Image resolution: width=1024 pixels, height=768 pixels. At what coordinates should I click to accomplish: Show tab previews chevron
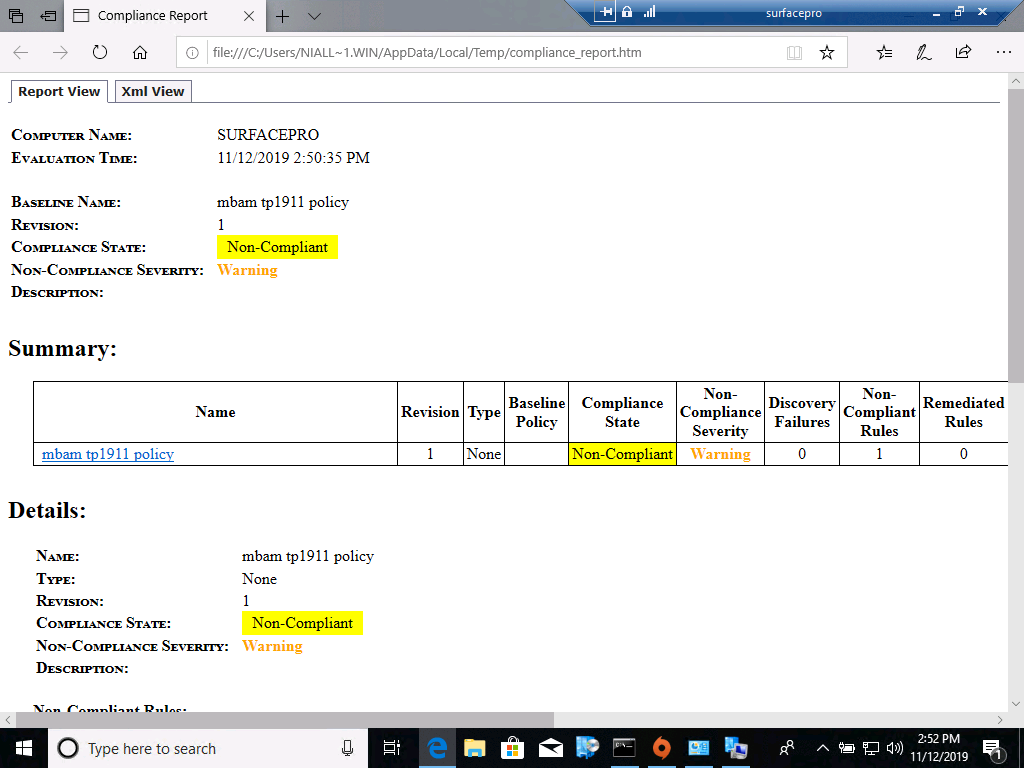(x=314, y=16)
